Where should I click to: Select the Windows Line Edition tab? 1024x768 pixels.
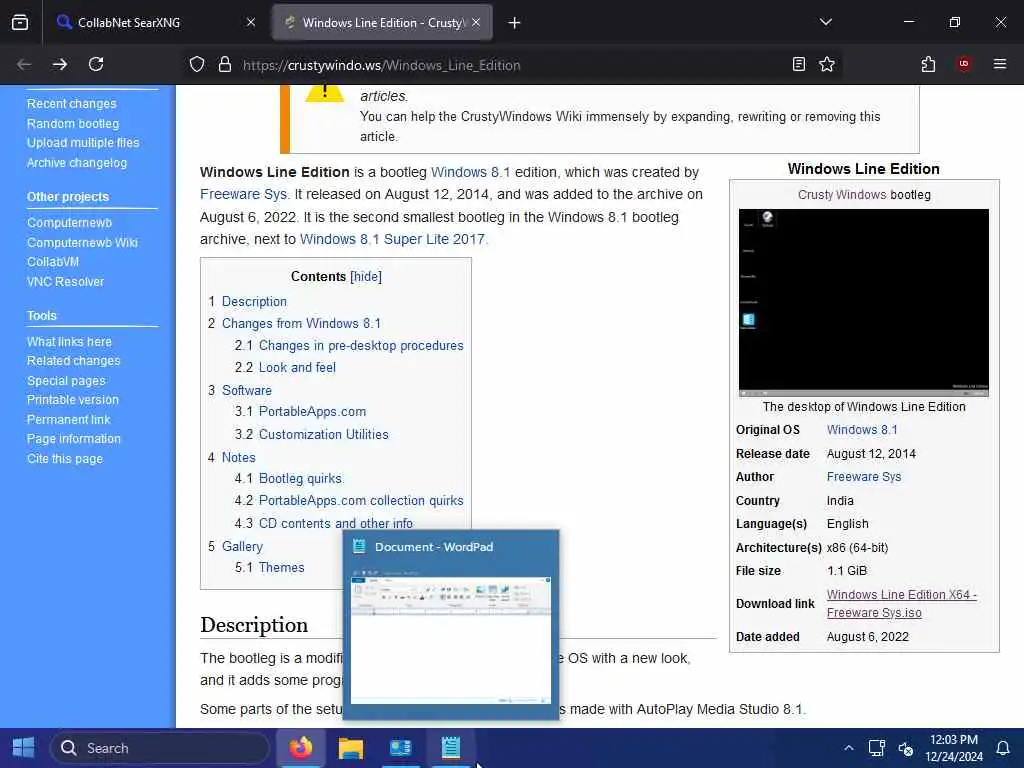click(x=383, y=23)
